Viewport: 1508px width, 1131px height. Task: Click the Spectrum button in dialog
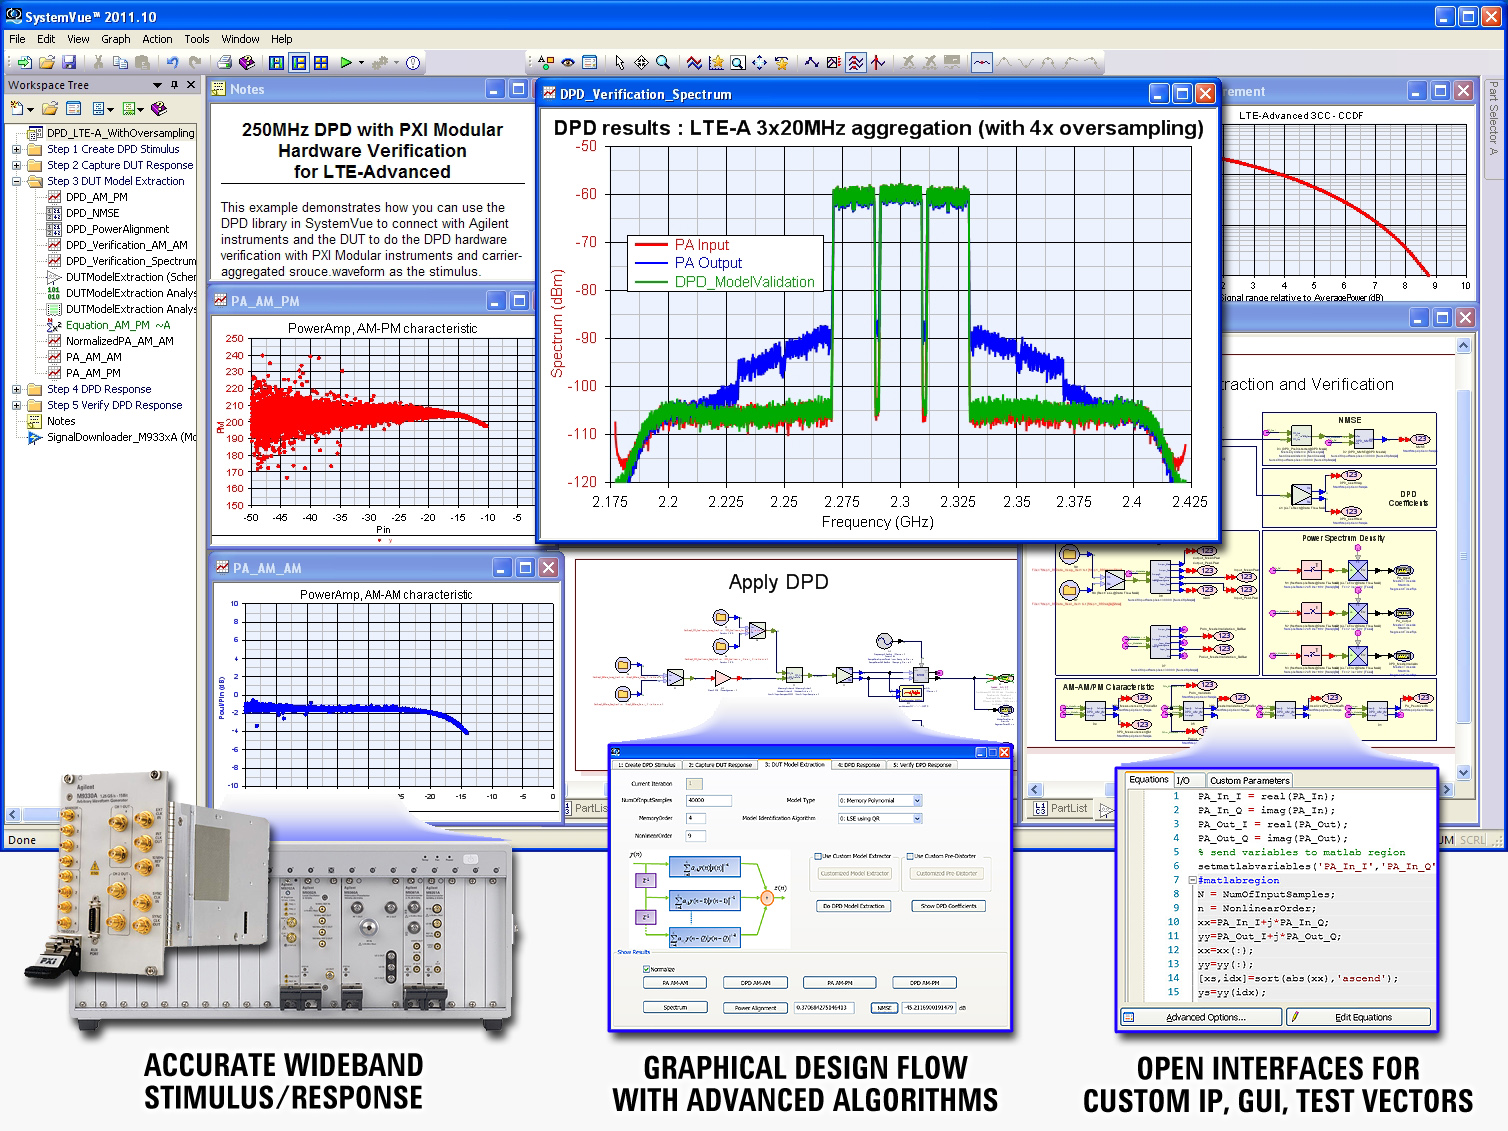[675, 1007]
